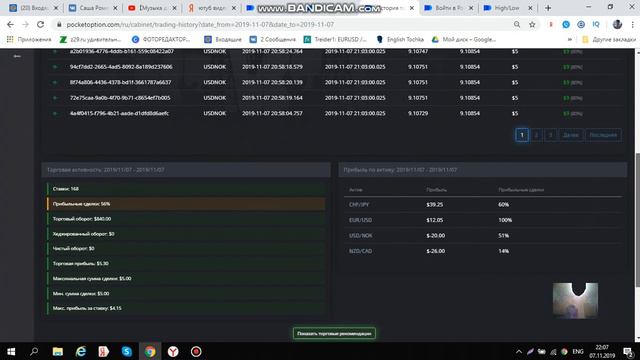Image resolution: width=640 pixels, height=360 pixels.
Task: Click the browser forward arrow
Action: (25, 24)
